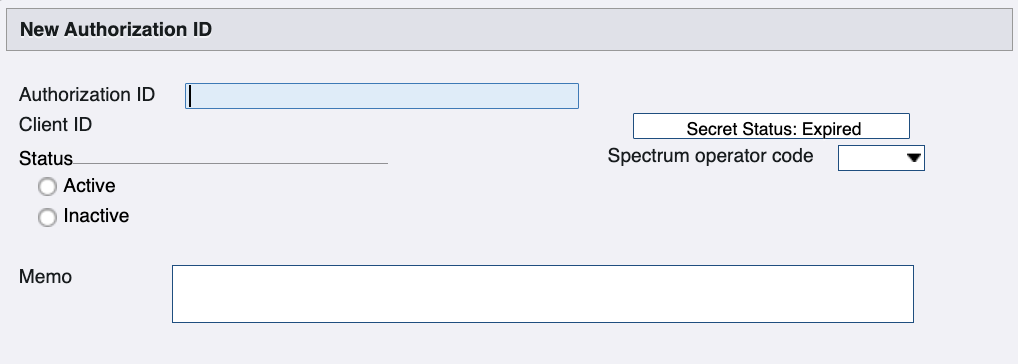
Task: Select the Active status radio button
Action: coord(47,187)
